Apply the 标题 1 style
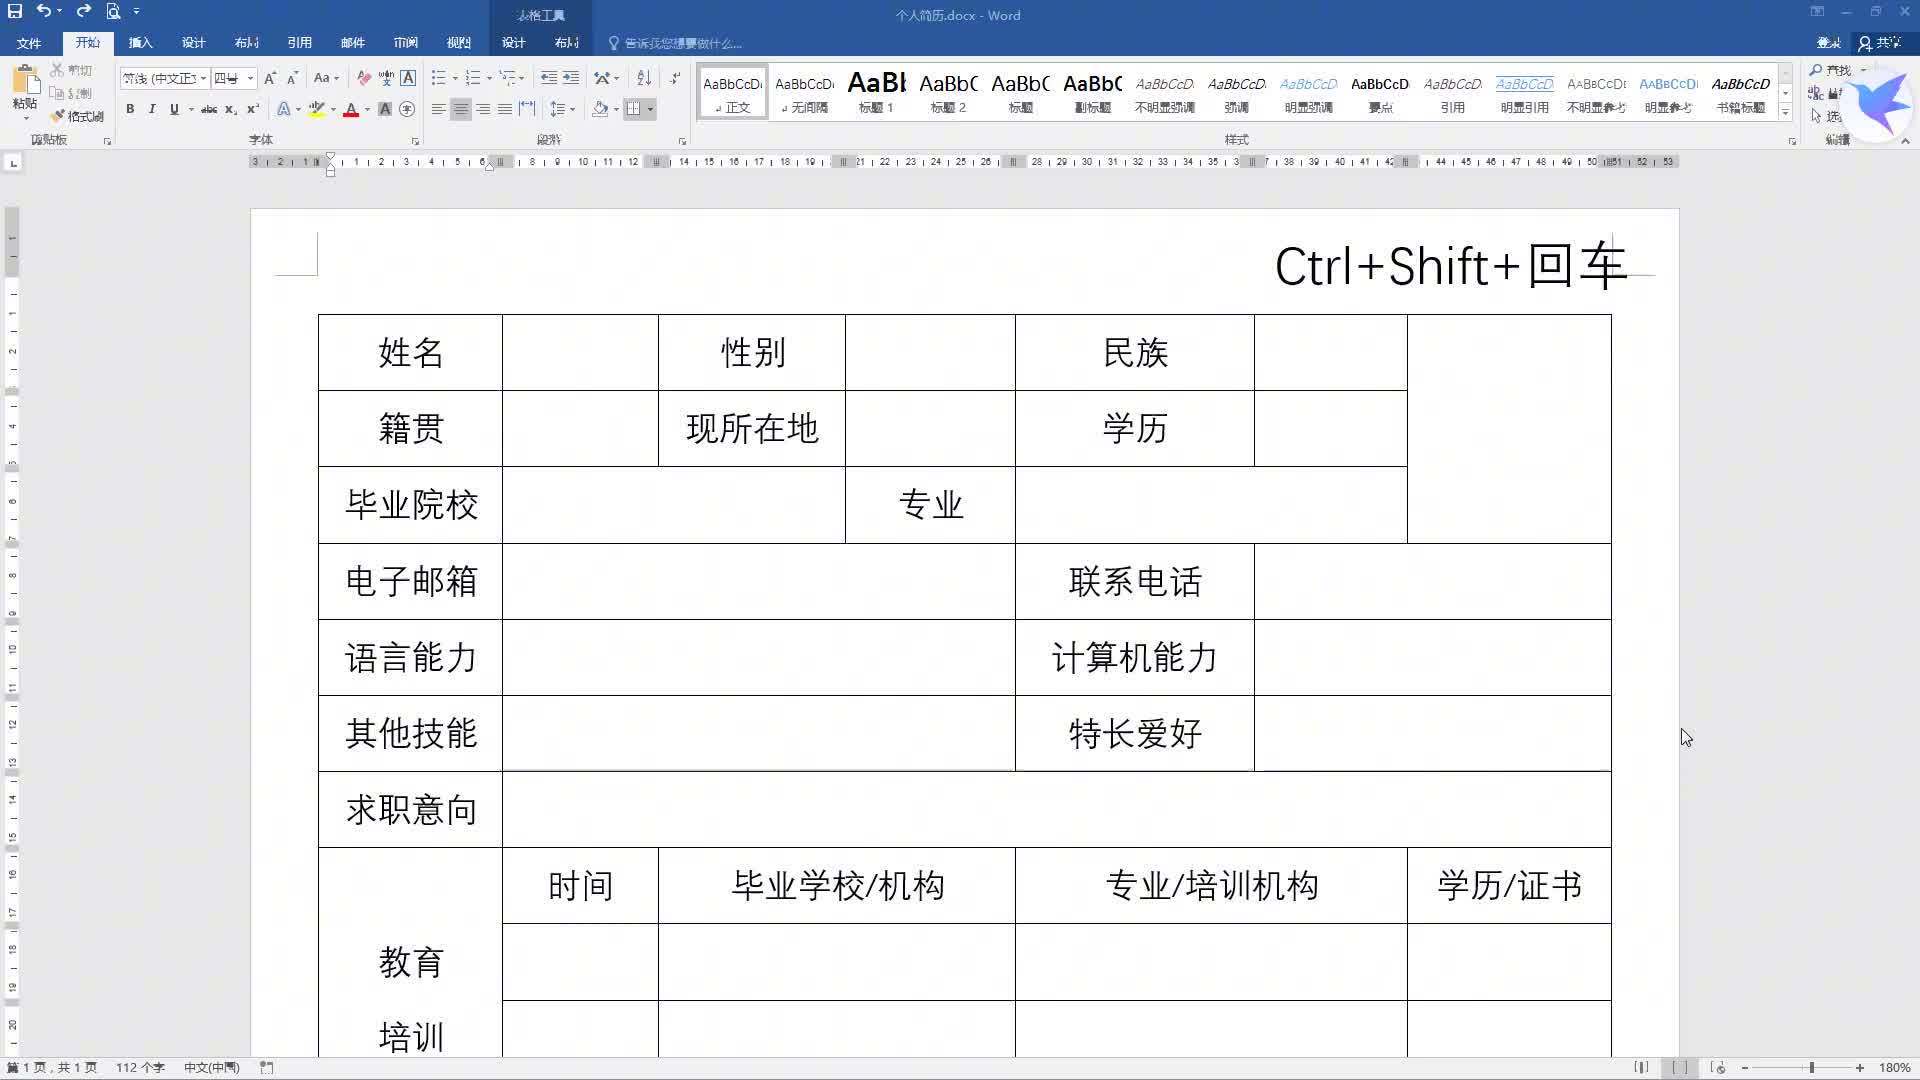Viewport: 1920px width, 1080px height. (875, 92)
